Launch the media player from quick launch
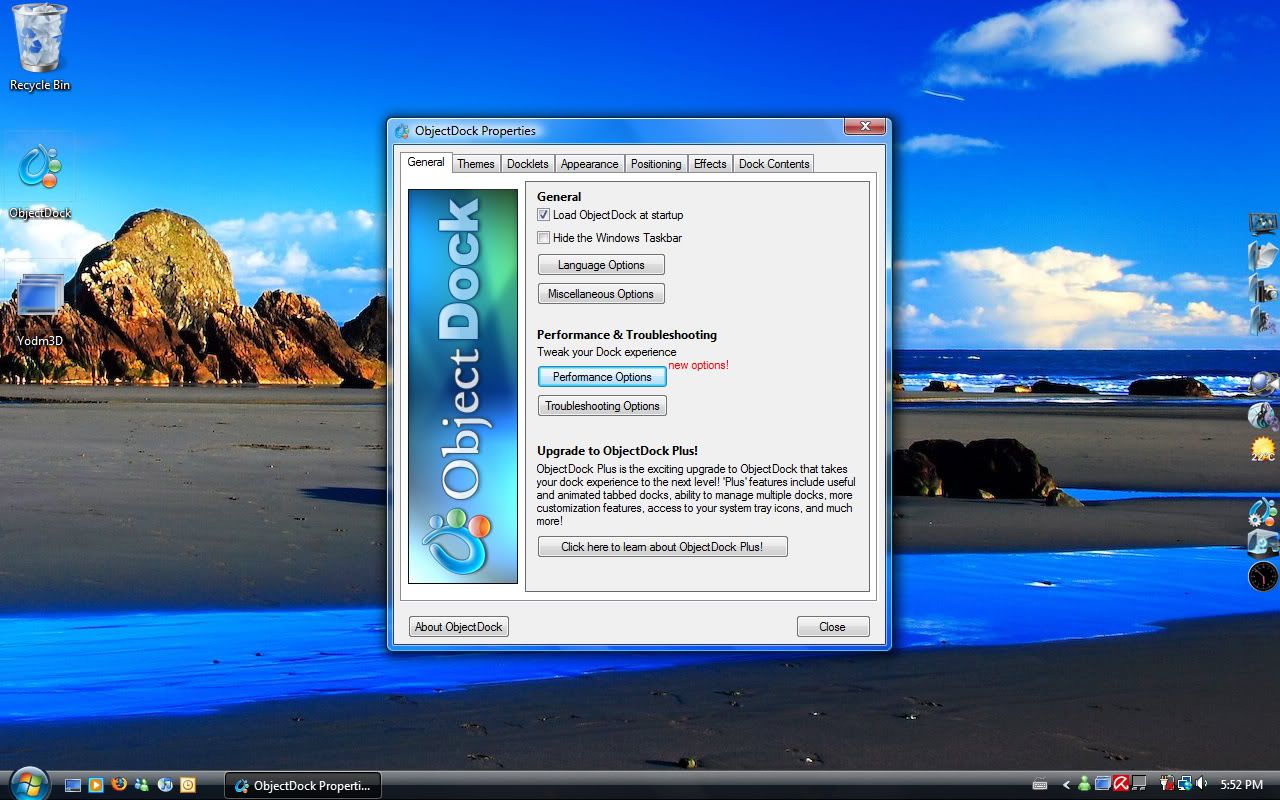This screenshot has height=800, width=1280. click(96, 785)
